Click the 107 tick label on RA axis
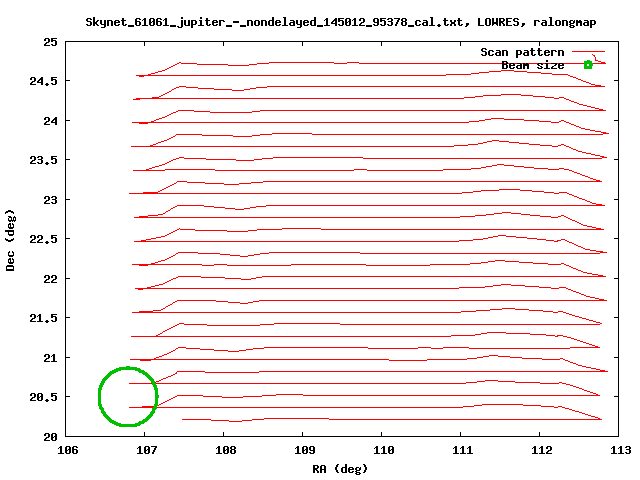Viewport: 640px width, 480px height. (146, 450)
